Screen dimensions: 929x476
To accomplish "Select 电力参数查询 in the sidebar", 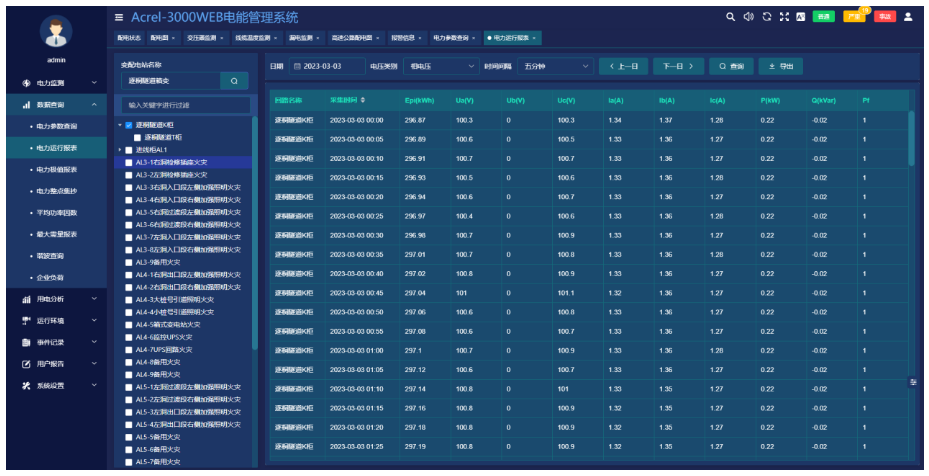I will 56,126.
